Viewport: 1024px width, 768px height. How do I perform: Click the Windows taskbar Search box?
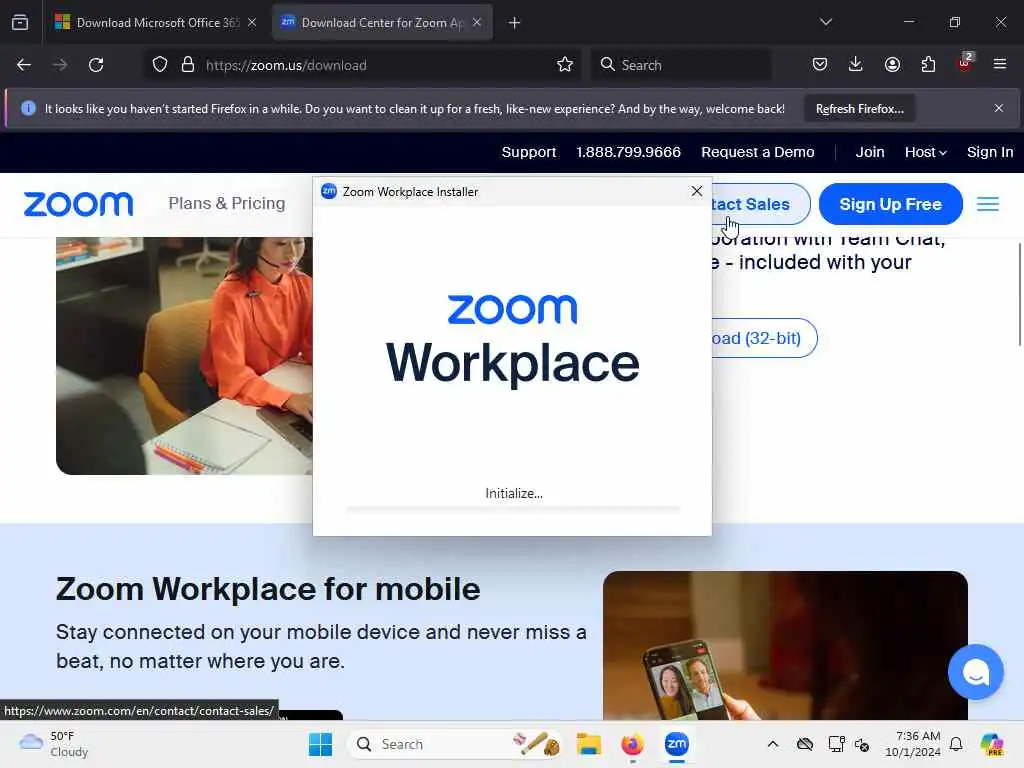[x=455, y=744]
